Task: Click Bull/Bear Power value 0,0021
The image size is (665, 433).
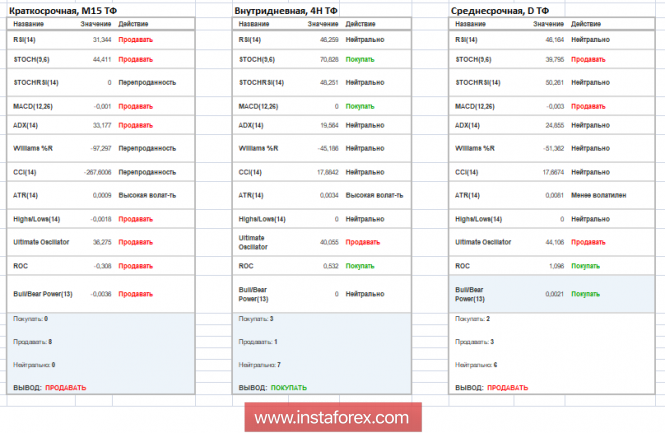Action: (555, 294)
